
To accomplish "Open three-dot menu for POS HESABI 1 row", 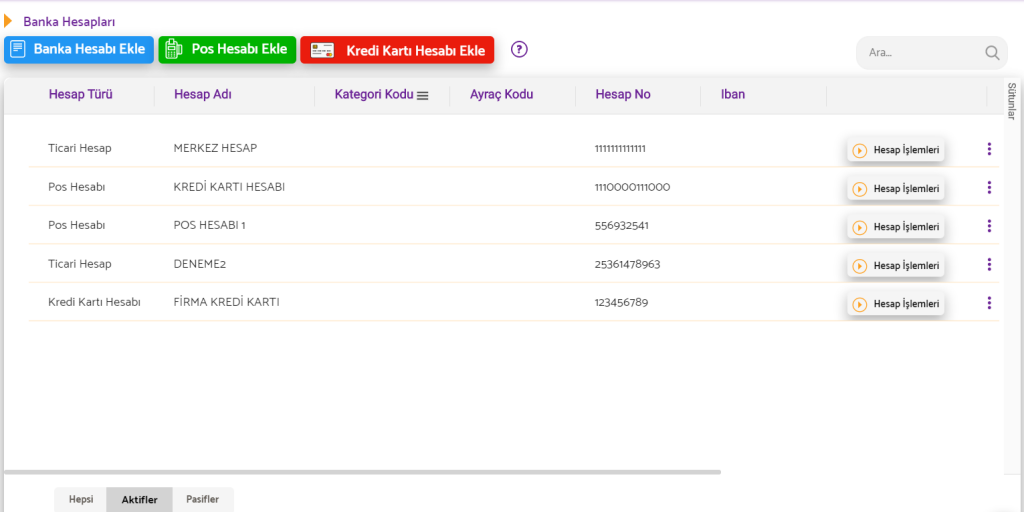I will click(989, 226).
